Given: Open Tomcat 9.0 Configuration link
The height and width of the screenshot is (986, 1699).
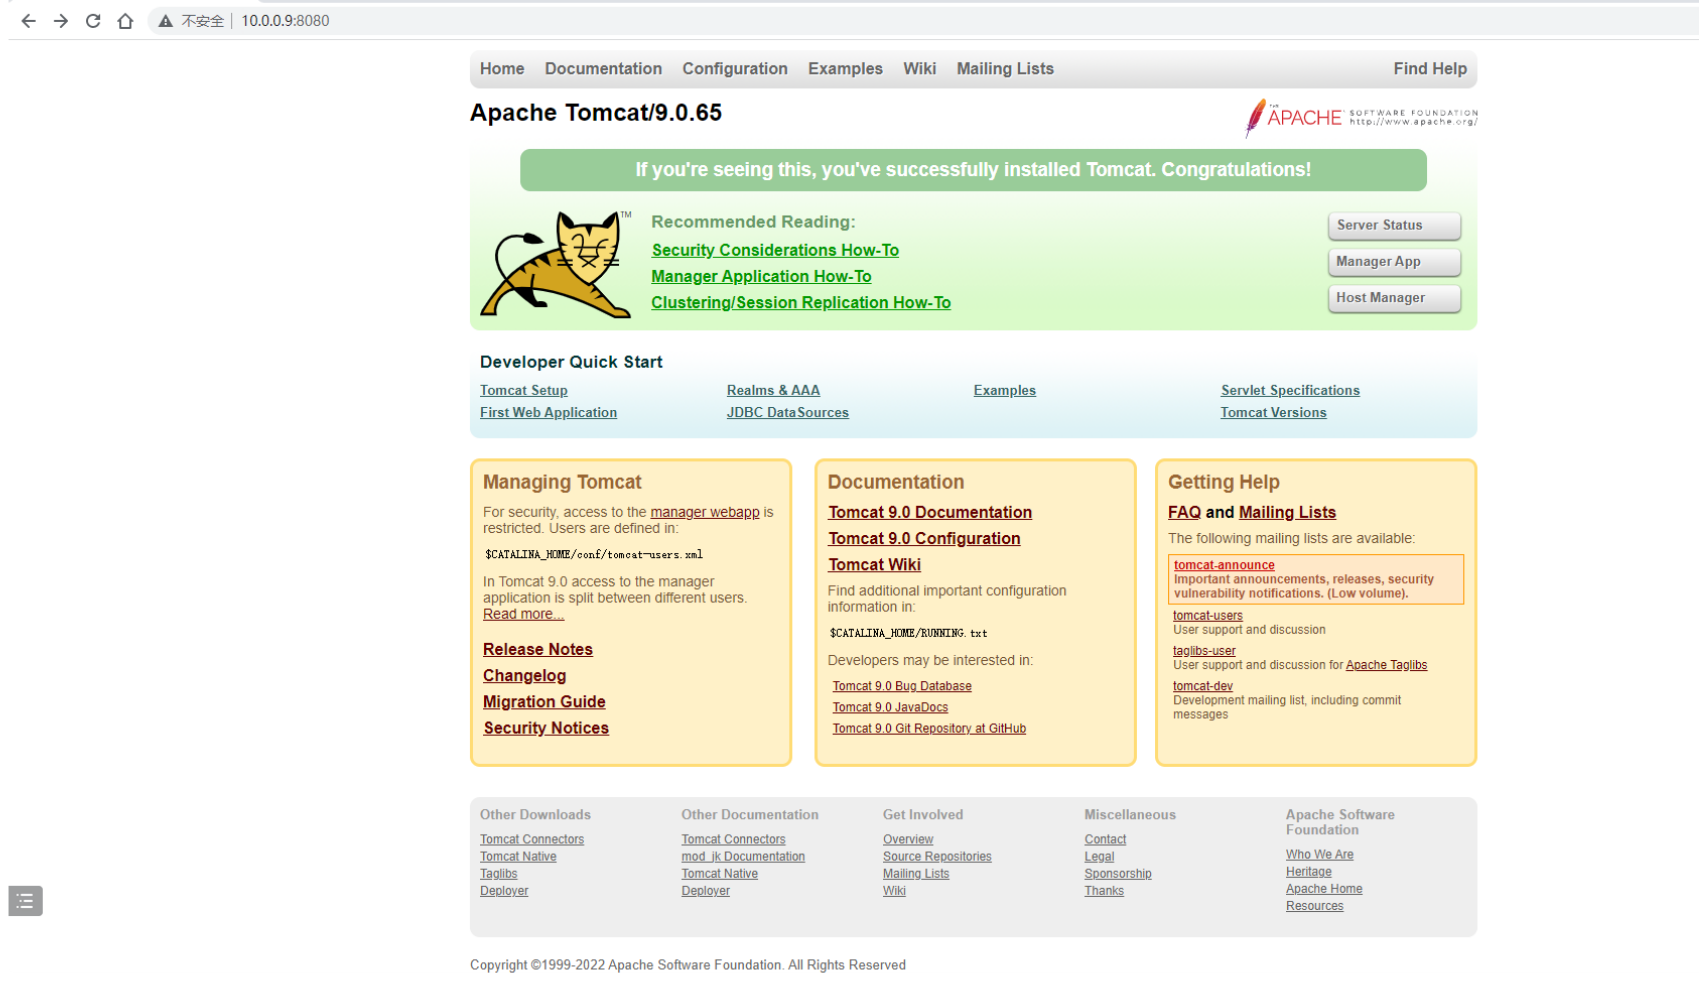Looking at the screenshot, I should tap(924, 538).
